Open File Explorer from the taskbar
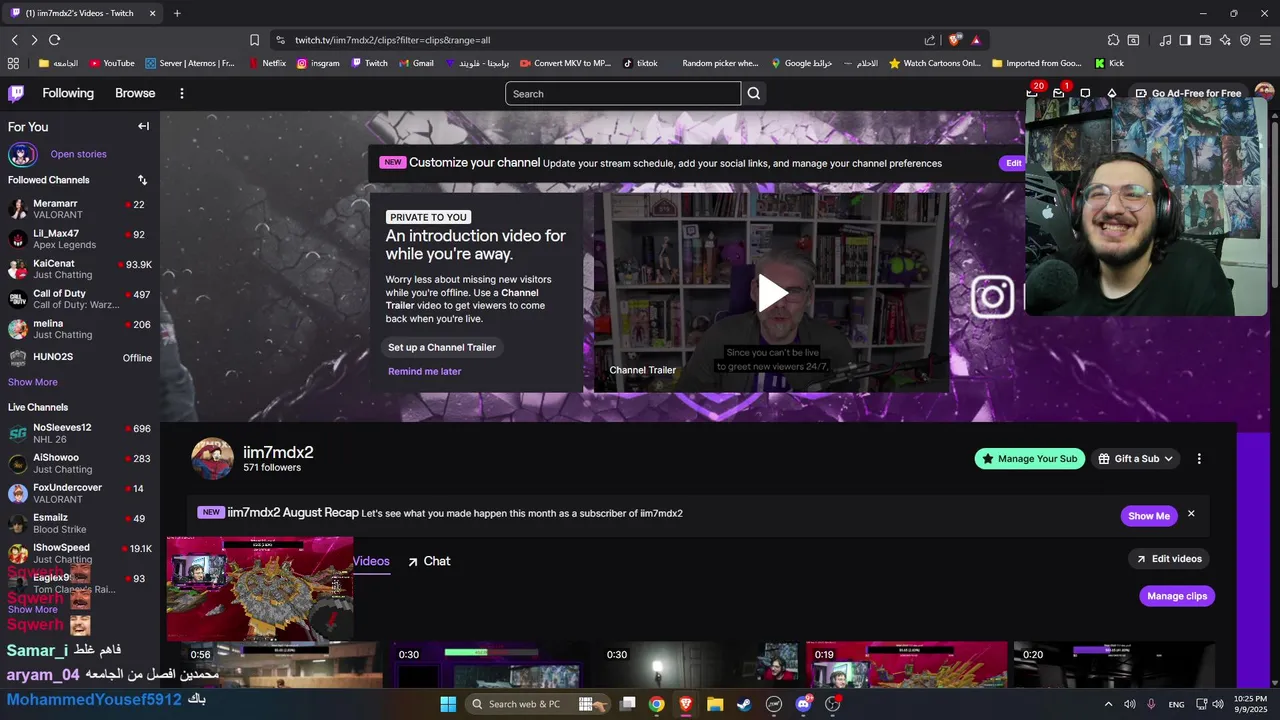Image resolution: width=1280 pixels, height=720 pixels. tap(715, 704)
